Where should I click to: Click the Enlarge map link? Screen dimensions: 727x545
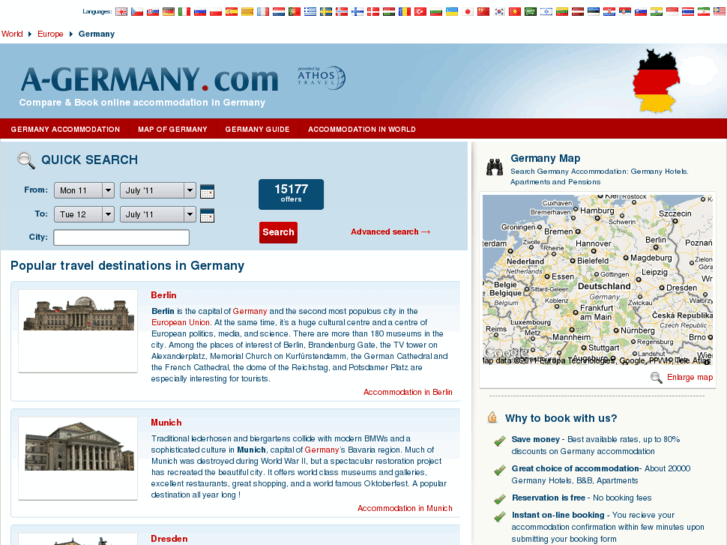[x=690, y=377]
